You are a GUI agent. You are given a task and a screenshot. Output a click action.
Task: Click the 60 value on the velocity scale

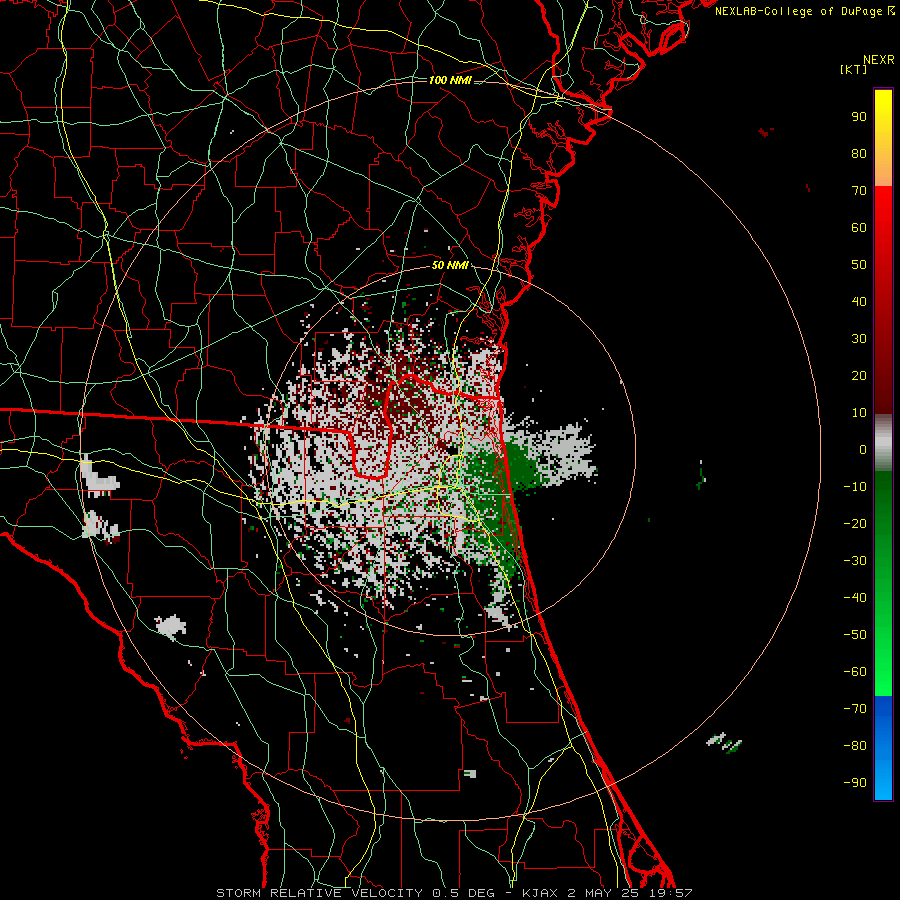point(859,227)
